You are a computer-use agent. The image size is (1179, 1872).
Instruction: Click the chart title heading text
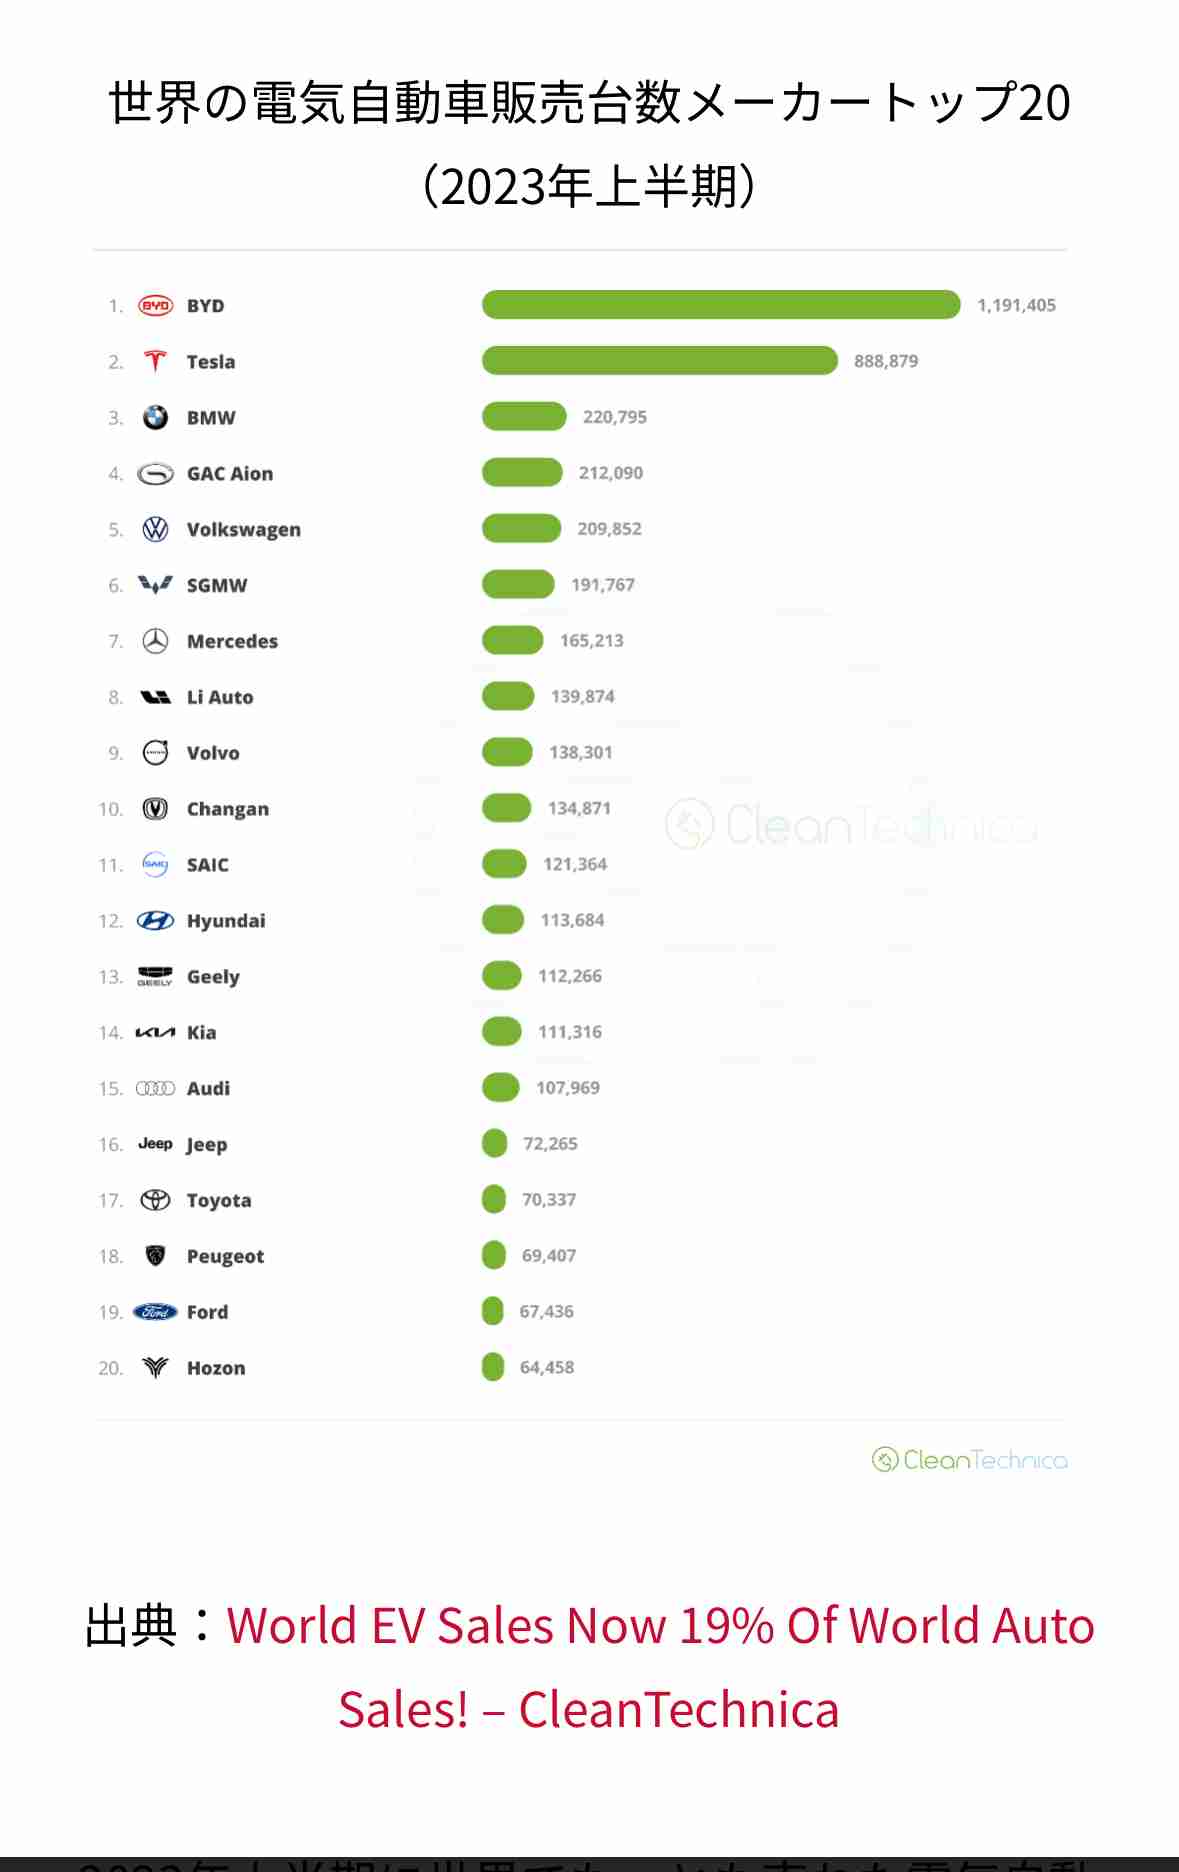[589, 103]
